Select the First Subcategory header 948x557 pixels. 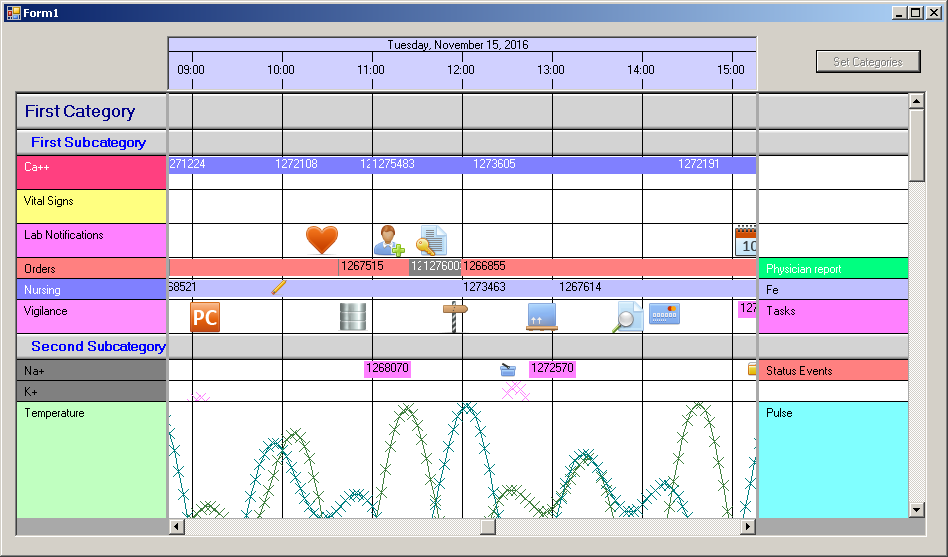click(x=88, y=143)
